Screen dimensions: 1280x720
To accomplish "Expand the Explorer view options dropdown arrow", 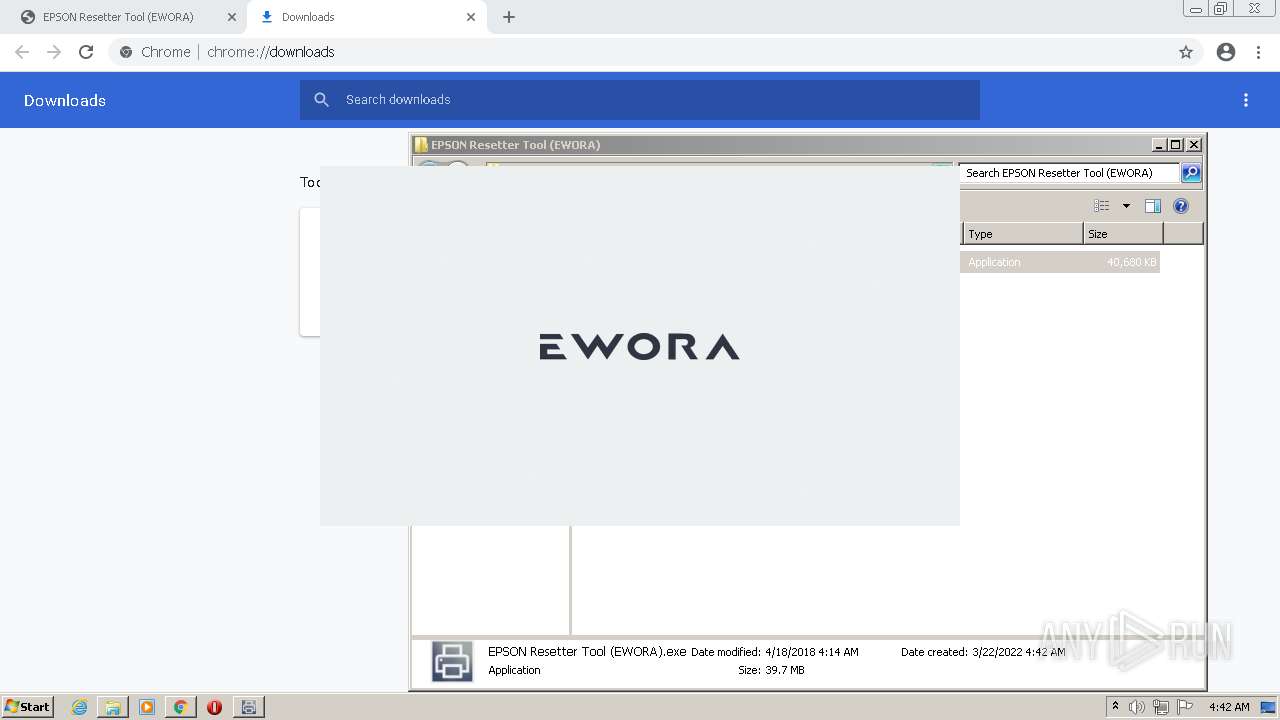I will click(x=1126, y=206).
